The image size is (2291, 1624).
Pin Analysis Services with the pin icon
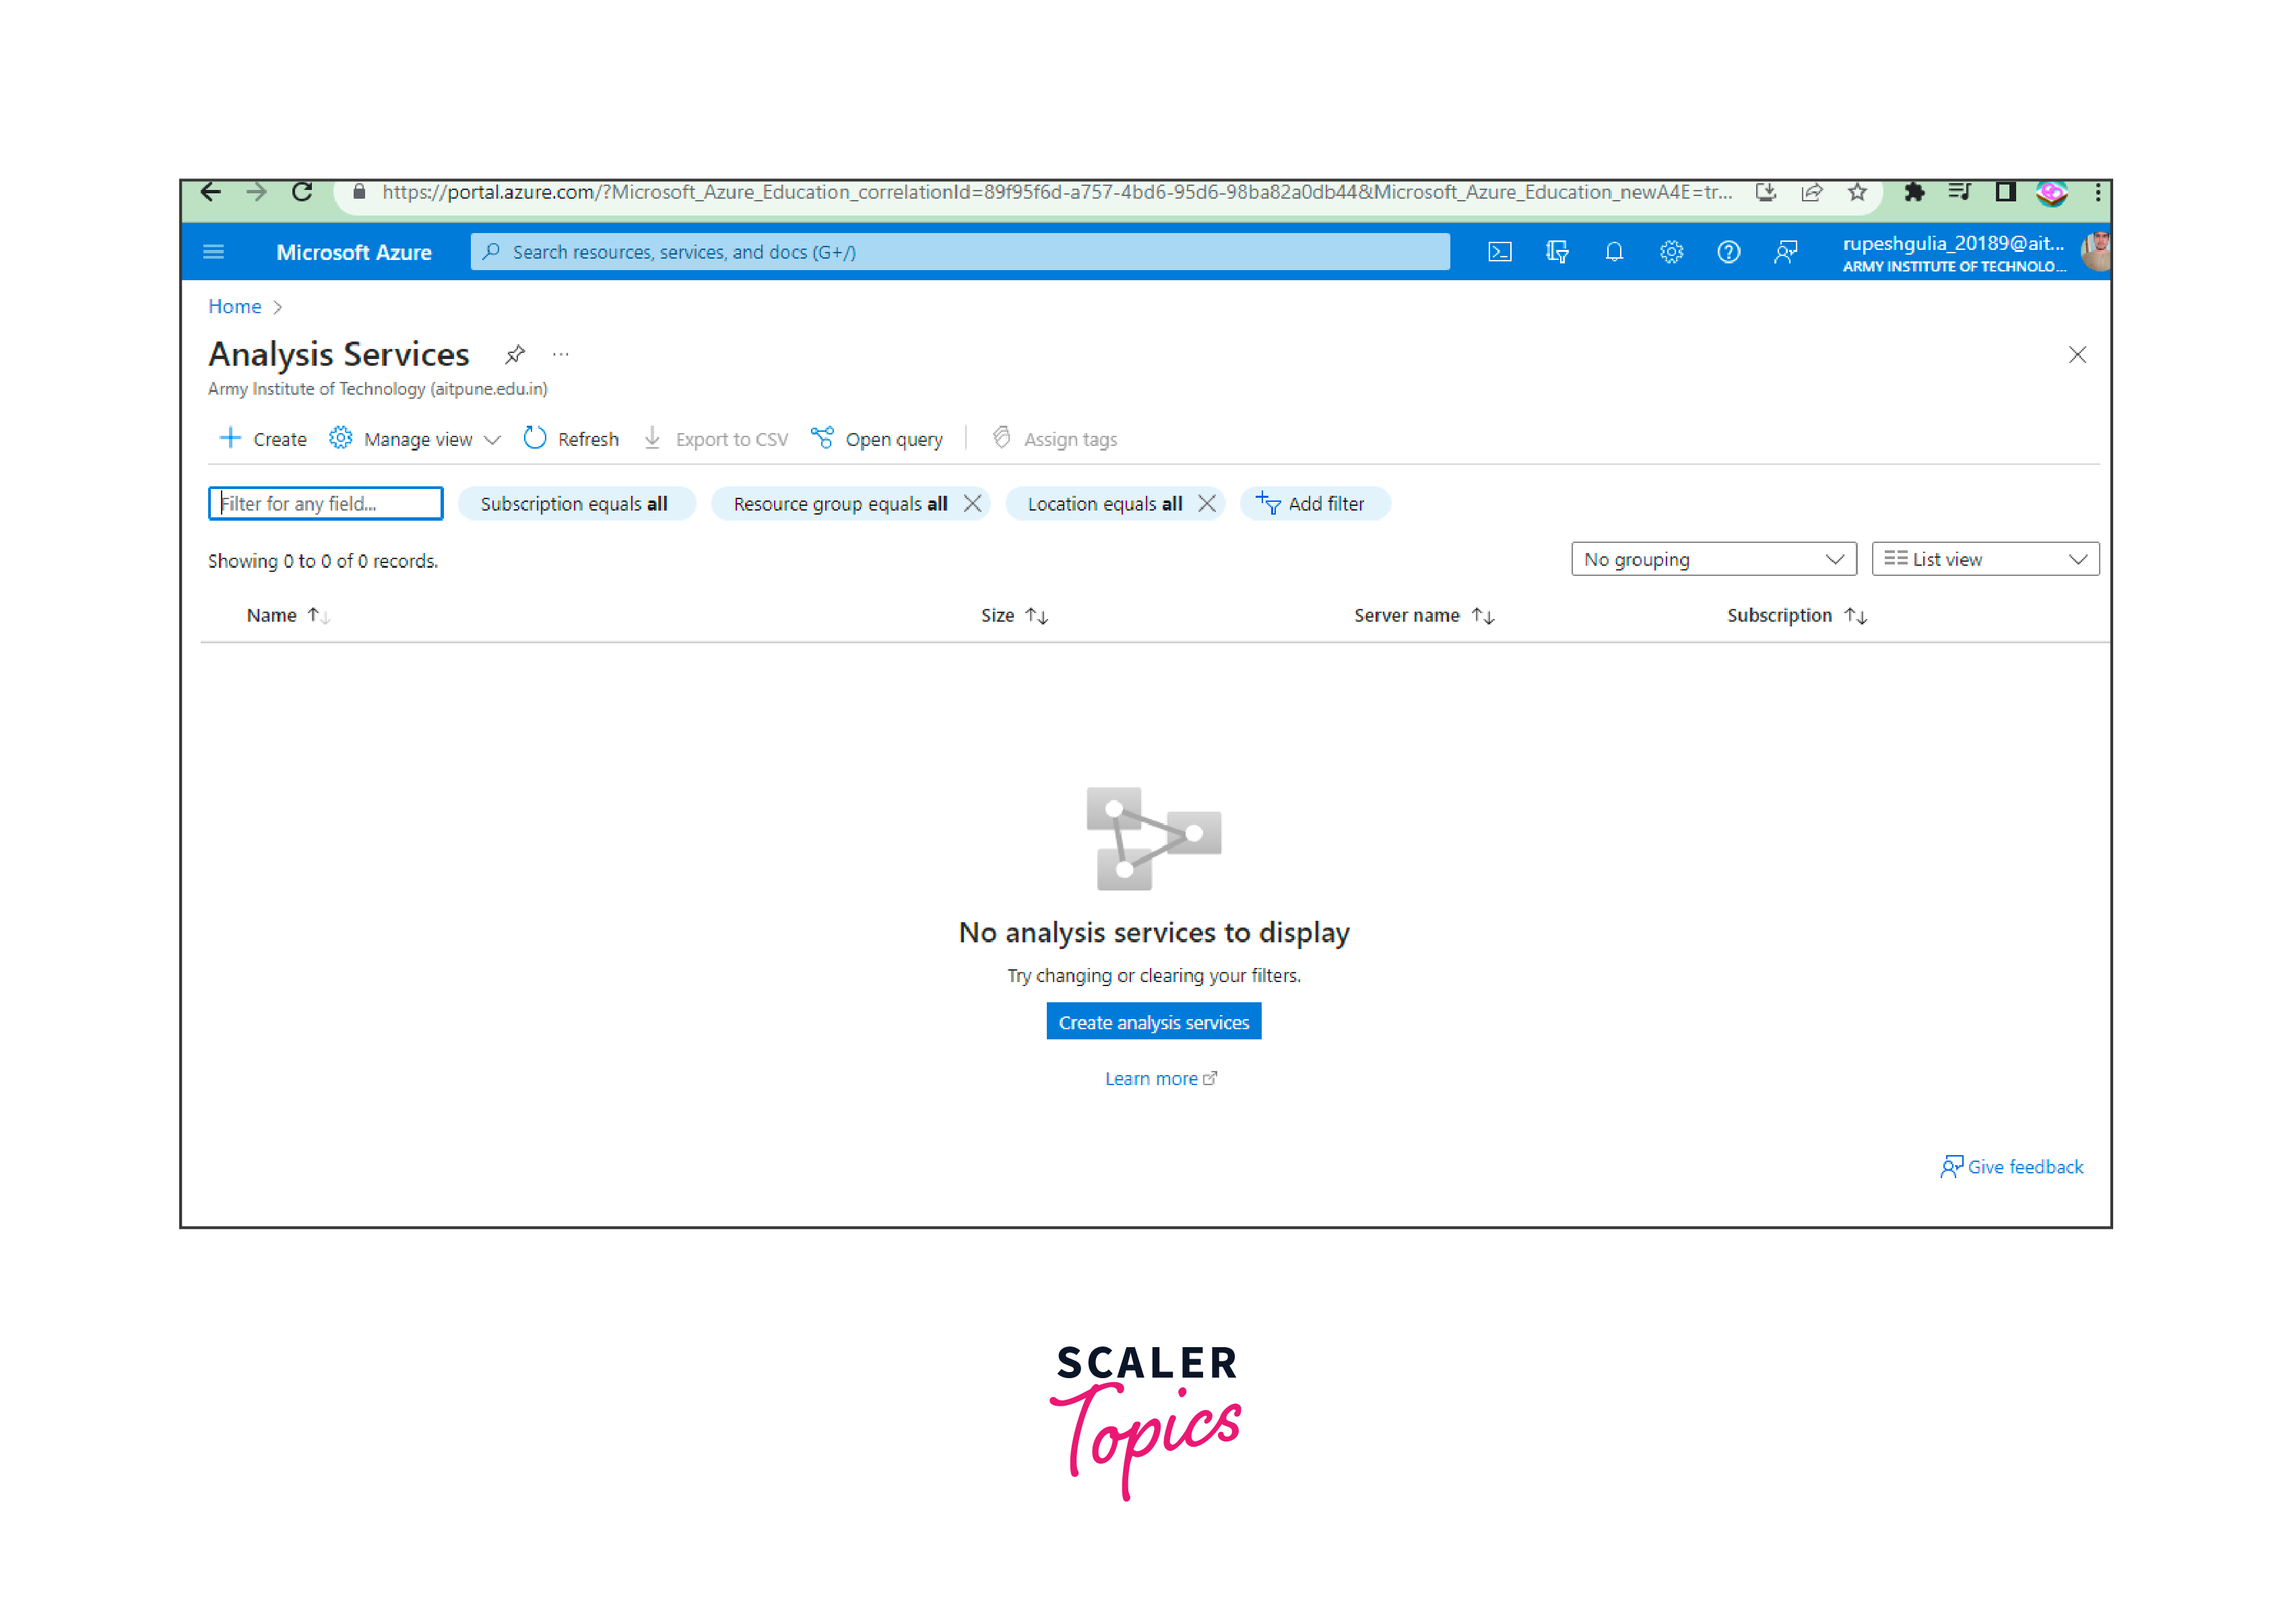(515, 354)
